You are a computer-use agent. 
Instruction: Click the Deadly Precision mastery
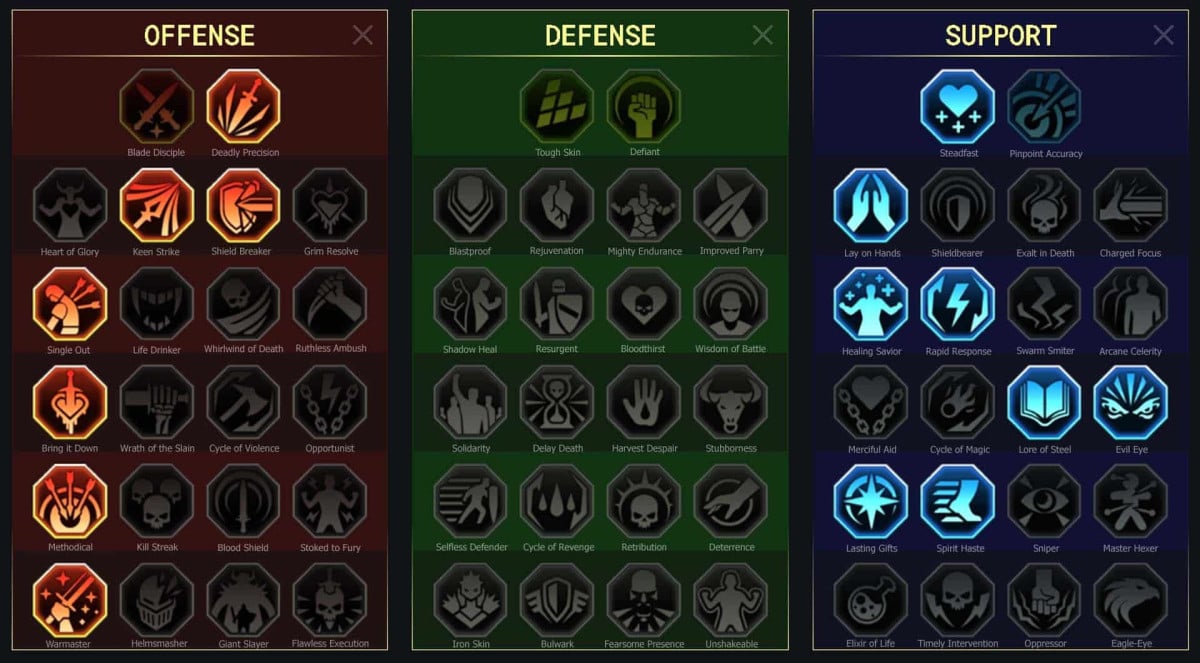click(x=244, y=106)
